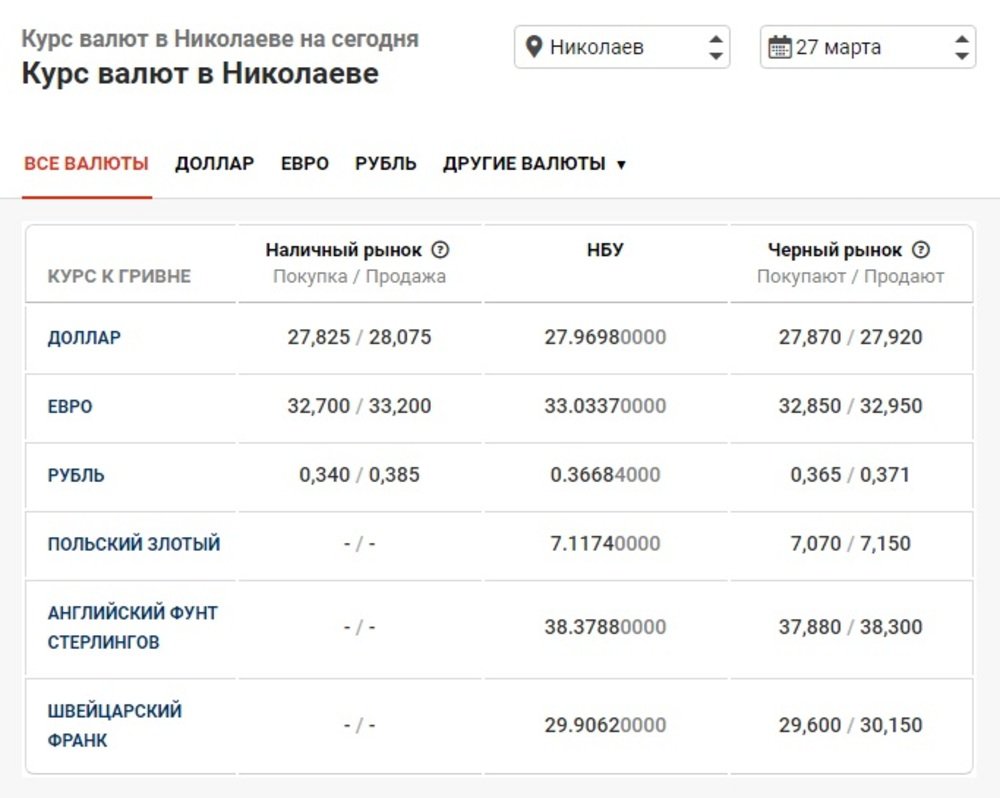
Task: Click zloty black market 7,070 / 7,150
Action: pos(850,543)
